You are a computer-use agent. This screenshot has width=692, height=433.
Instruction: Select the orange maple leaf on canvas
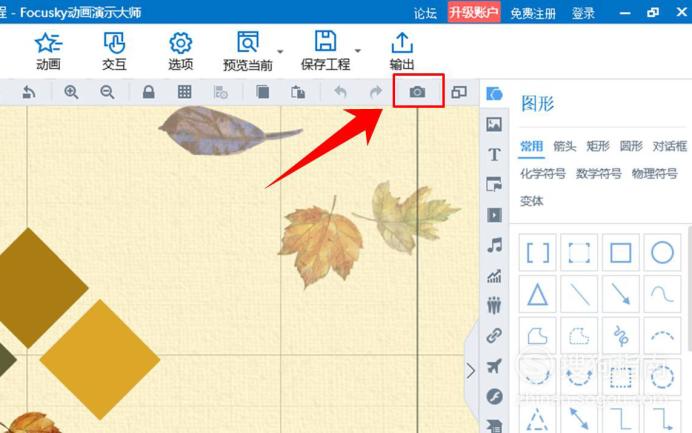tap(321, 243)
